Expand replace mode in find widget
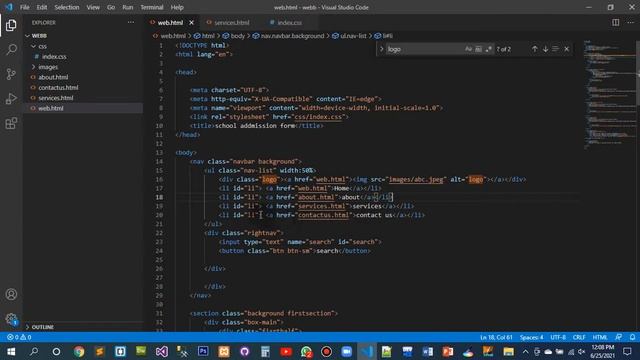Screen dimensions: 640x360 click(x=382, y=49)
